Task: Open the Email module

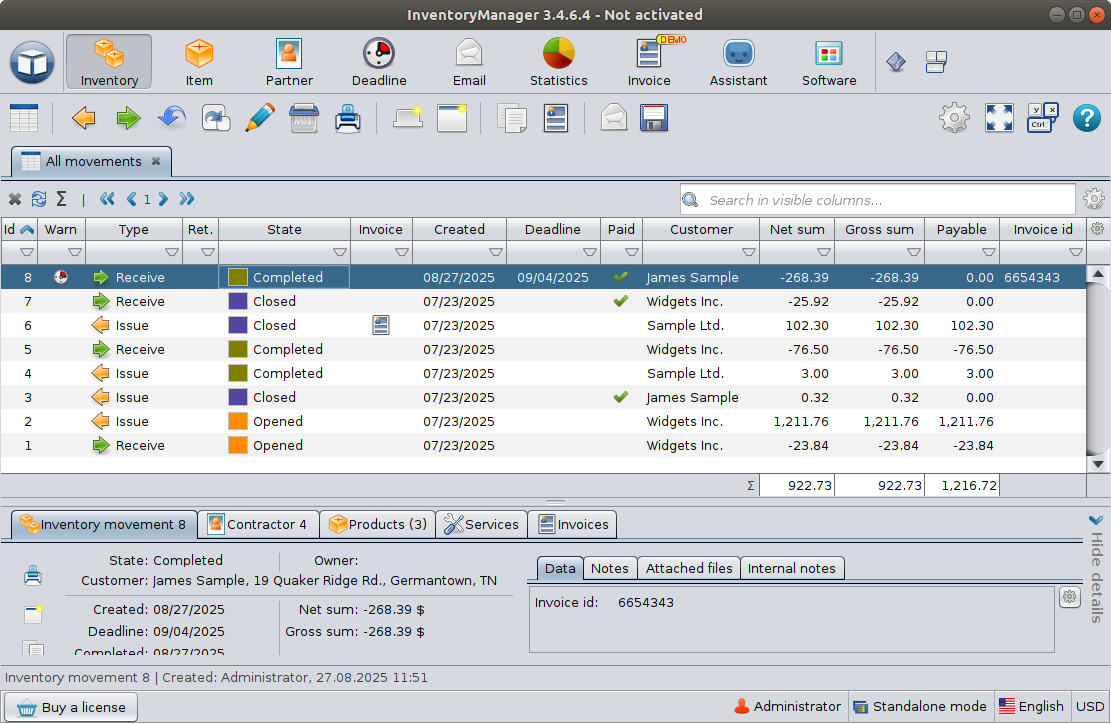Action: click(469, 62)
